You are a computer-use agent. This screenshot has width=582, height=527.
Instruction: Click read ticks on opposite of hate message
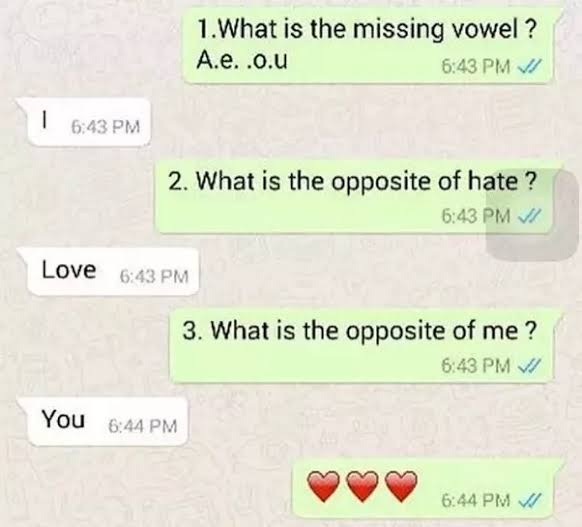coord(529,215)
